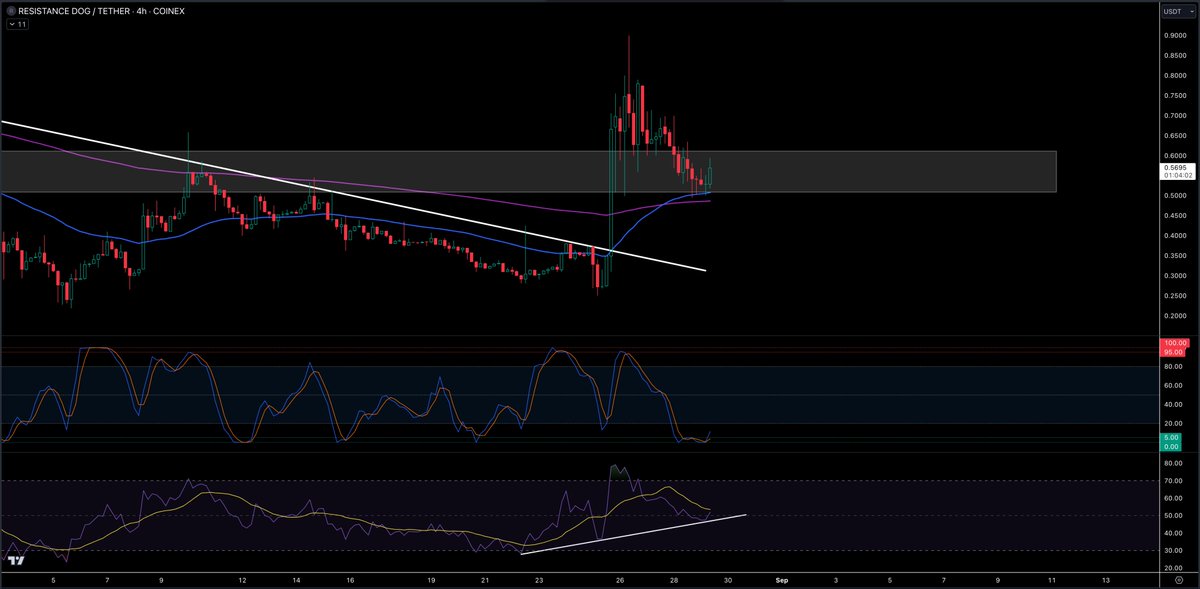Click the 0.8000 price axis label
Image resolution: width=1200 pixels, height=589 pixels.
1173,75
